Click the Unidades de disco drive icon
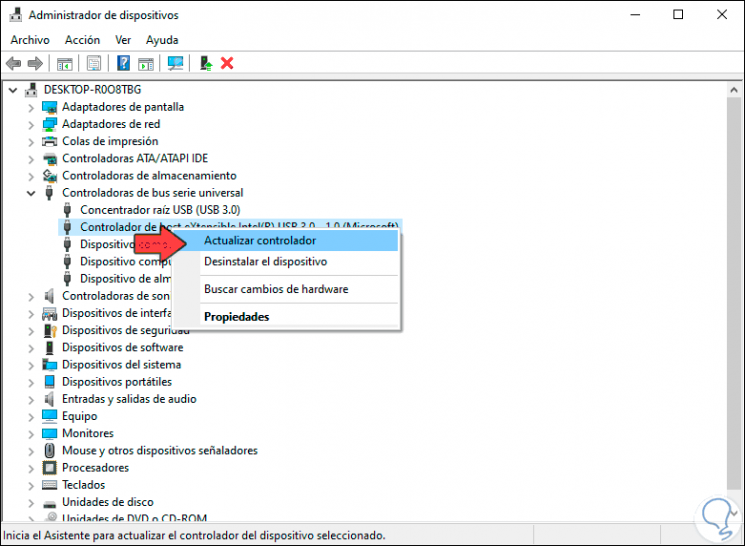This screenshot has height=546, width=745. 49,503
